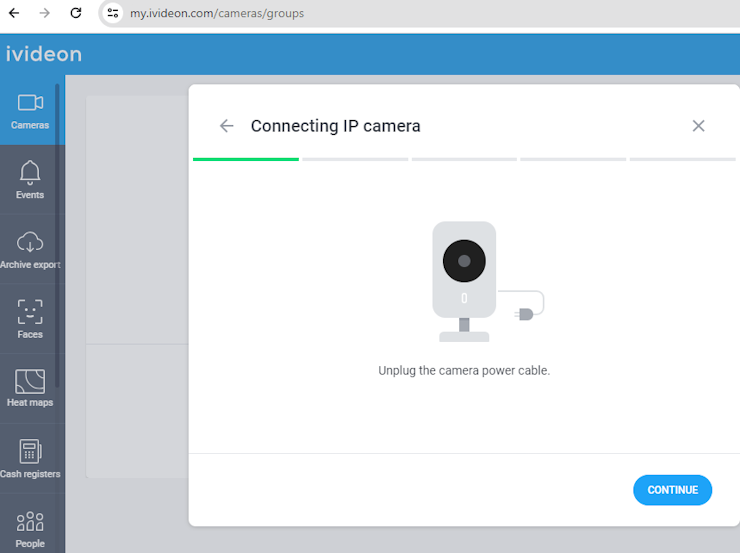Click the browser back arrow
The height and width of the screenshot is (553, 740).
14,13
